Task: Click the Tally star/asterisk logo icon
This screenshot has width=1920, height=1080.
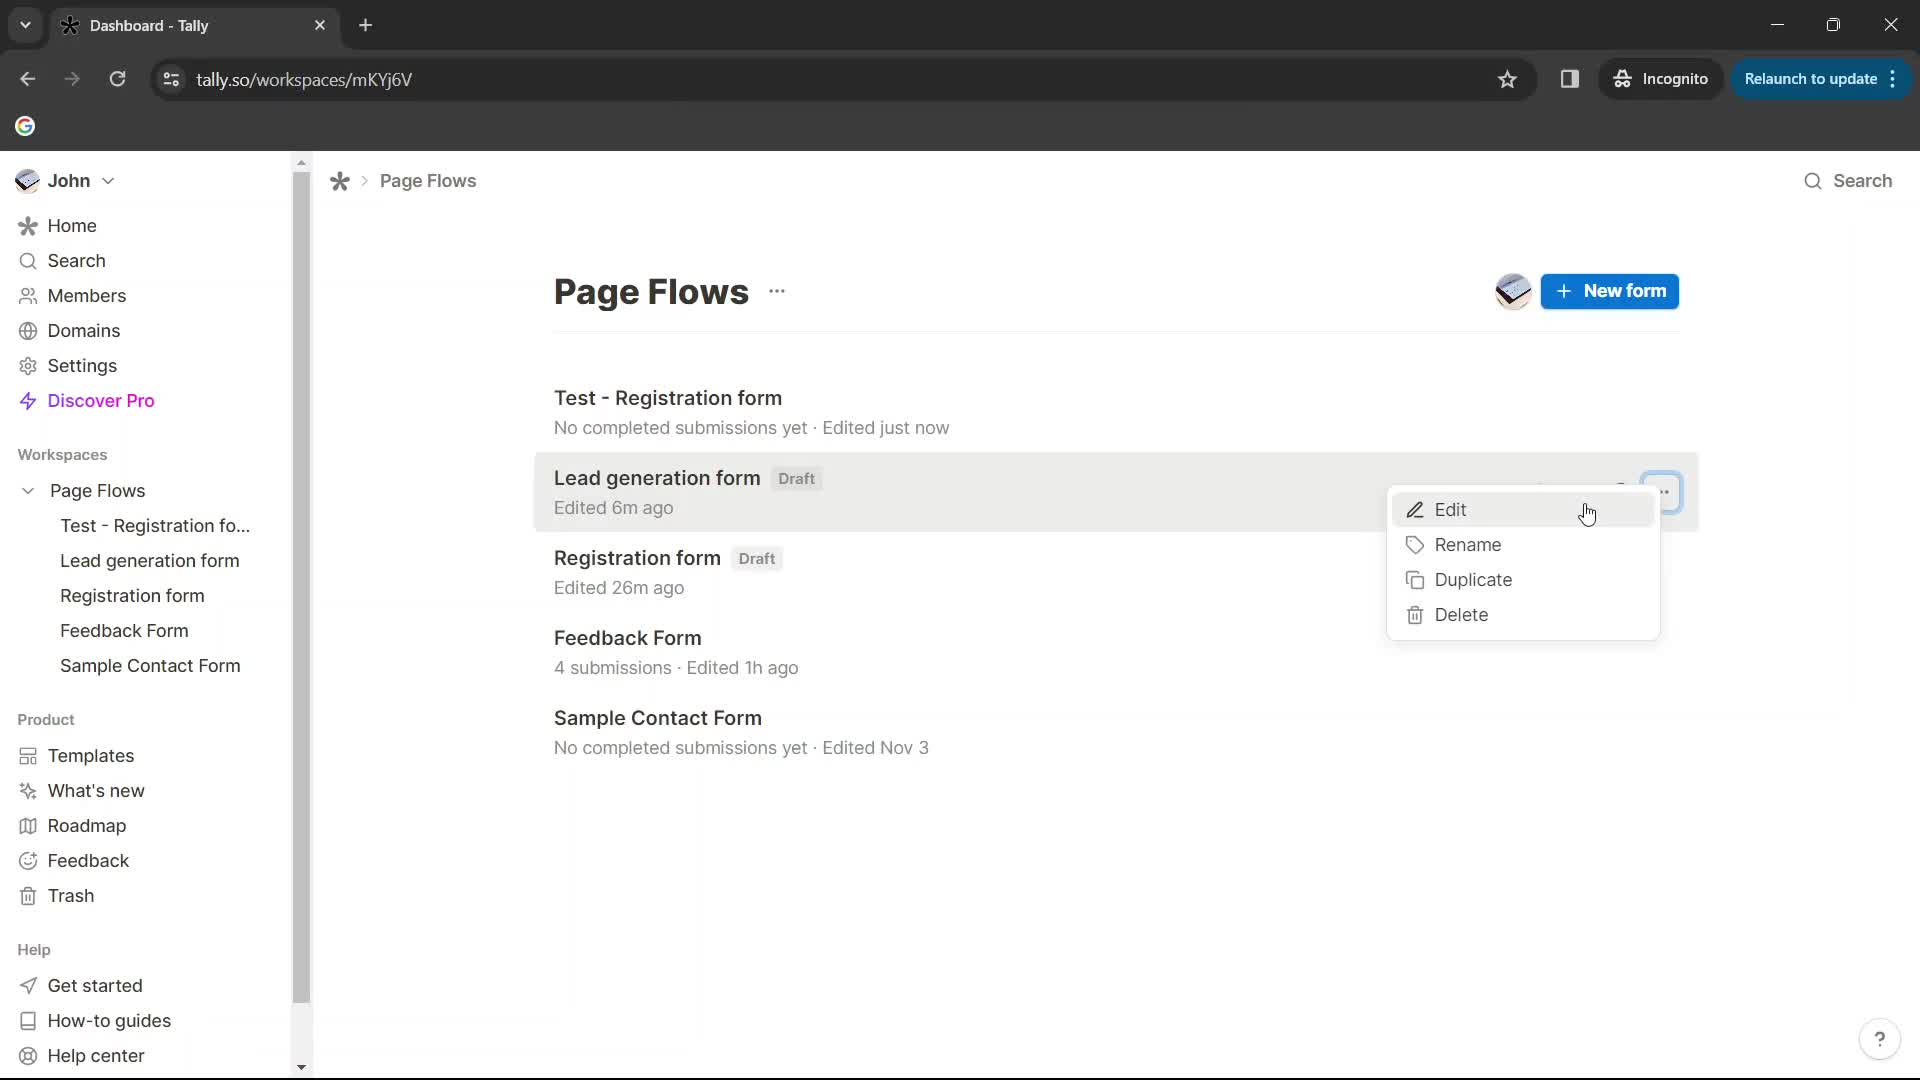Action: 340,181
